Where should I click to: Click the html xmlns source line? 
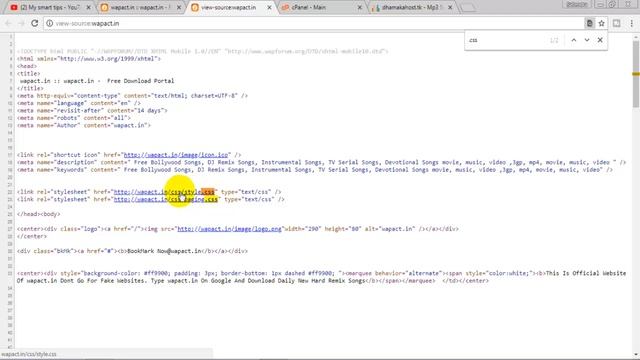89,59
